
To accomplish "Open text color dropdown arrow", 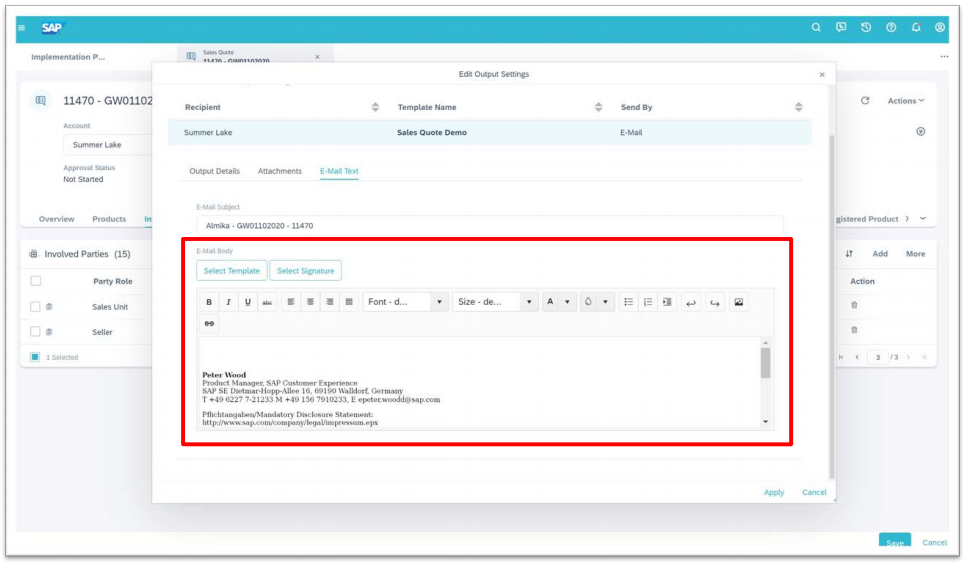I will click(x=567, y=302).
